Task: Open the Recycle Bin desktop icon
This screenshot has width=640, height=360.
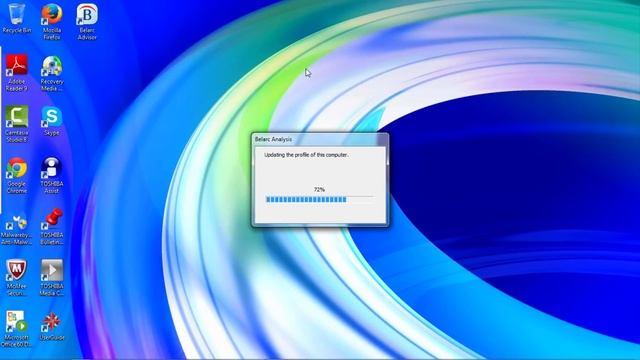Action: [x=17, y=18]
